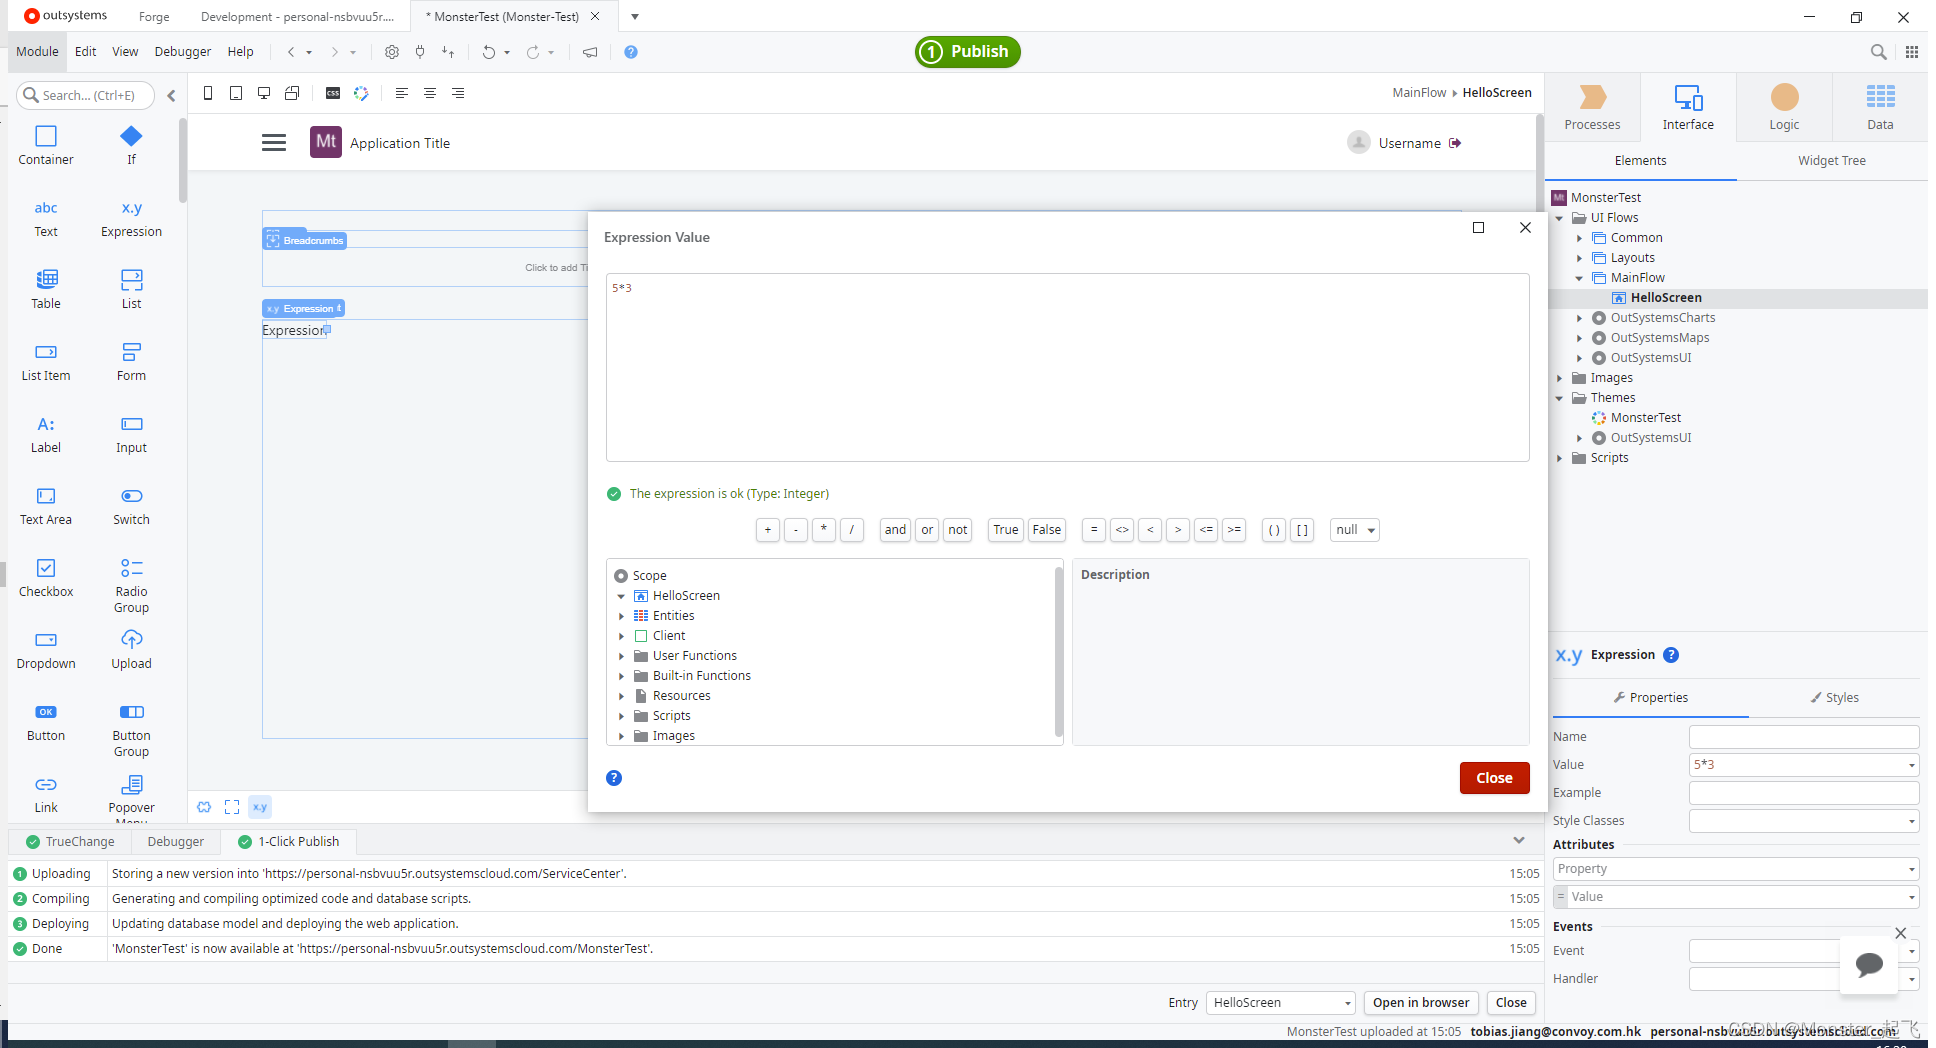
Task: Select the List widget icon
Action: 131,279
